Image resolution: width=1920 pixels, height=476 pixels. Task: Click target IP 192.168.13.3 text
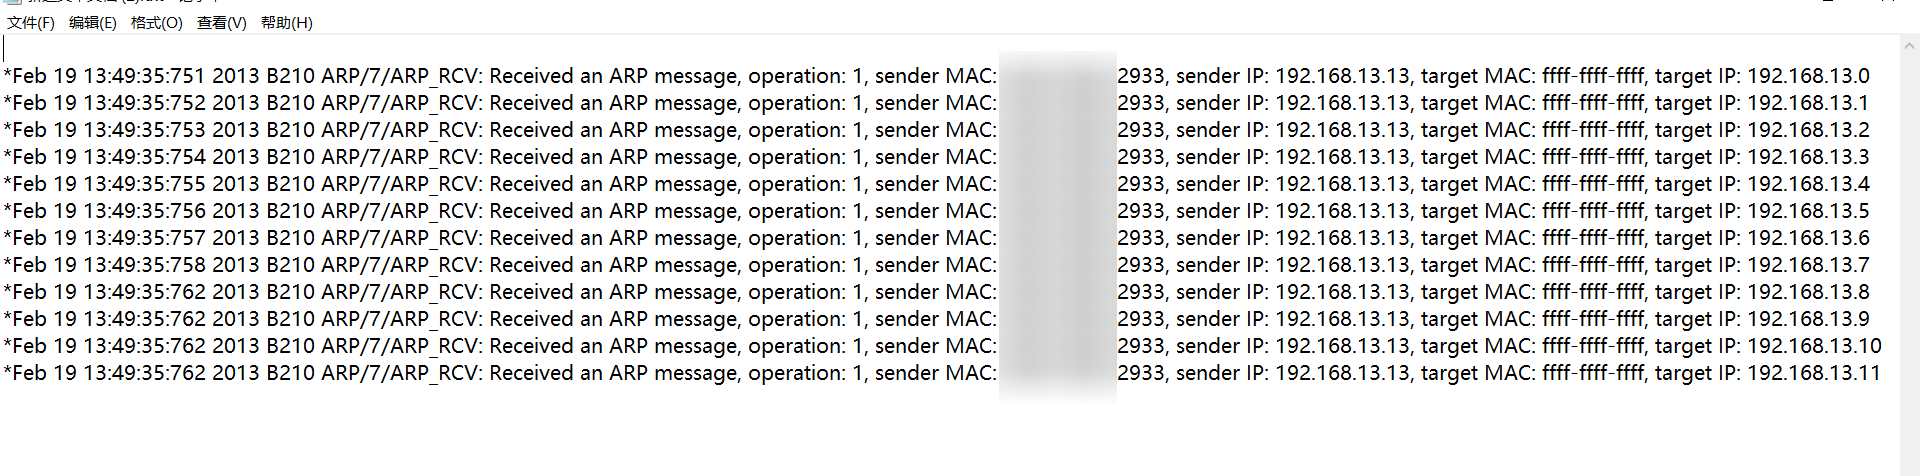1807,157
